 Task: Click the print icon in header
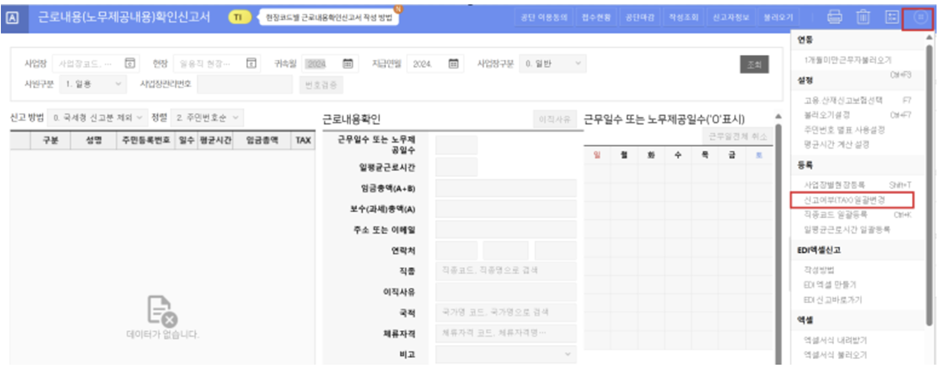(834, 17)
